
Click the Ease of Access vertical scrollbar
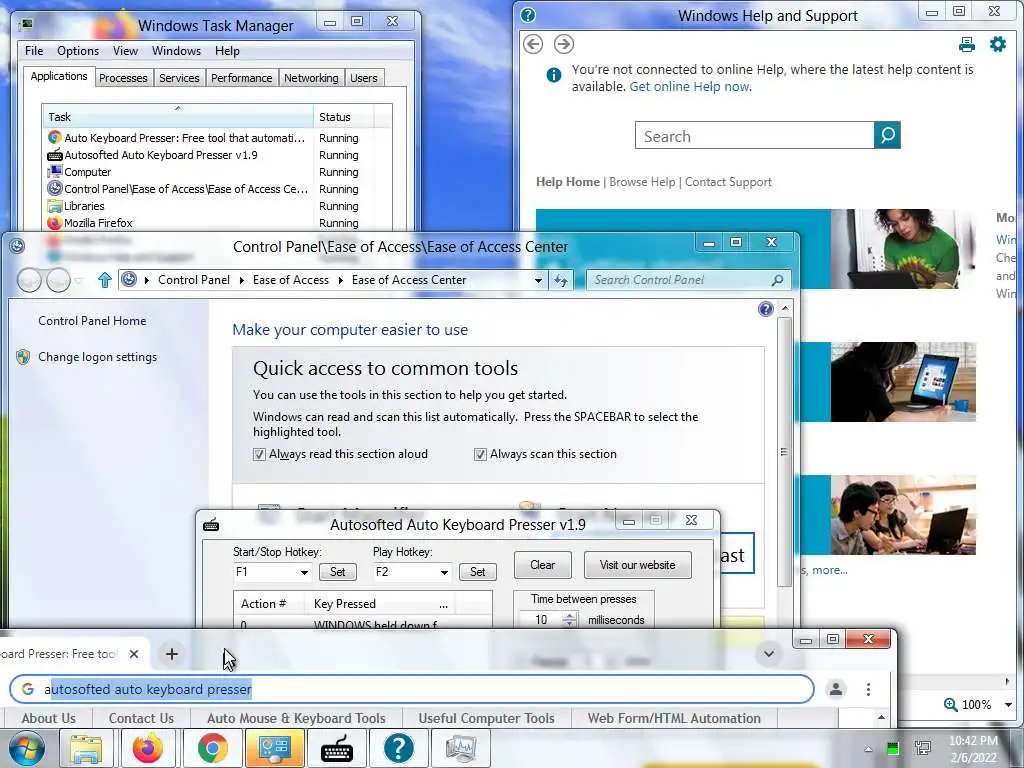click(x=784, y=451)
